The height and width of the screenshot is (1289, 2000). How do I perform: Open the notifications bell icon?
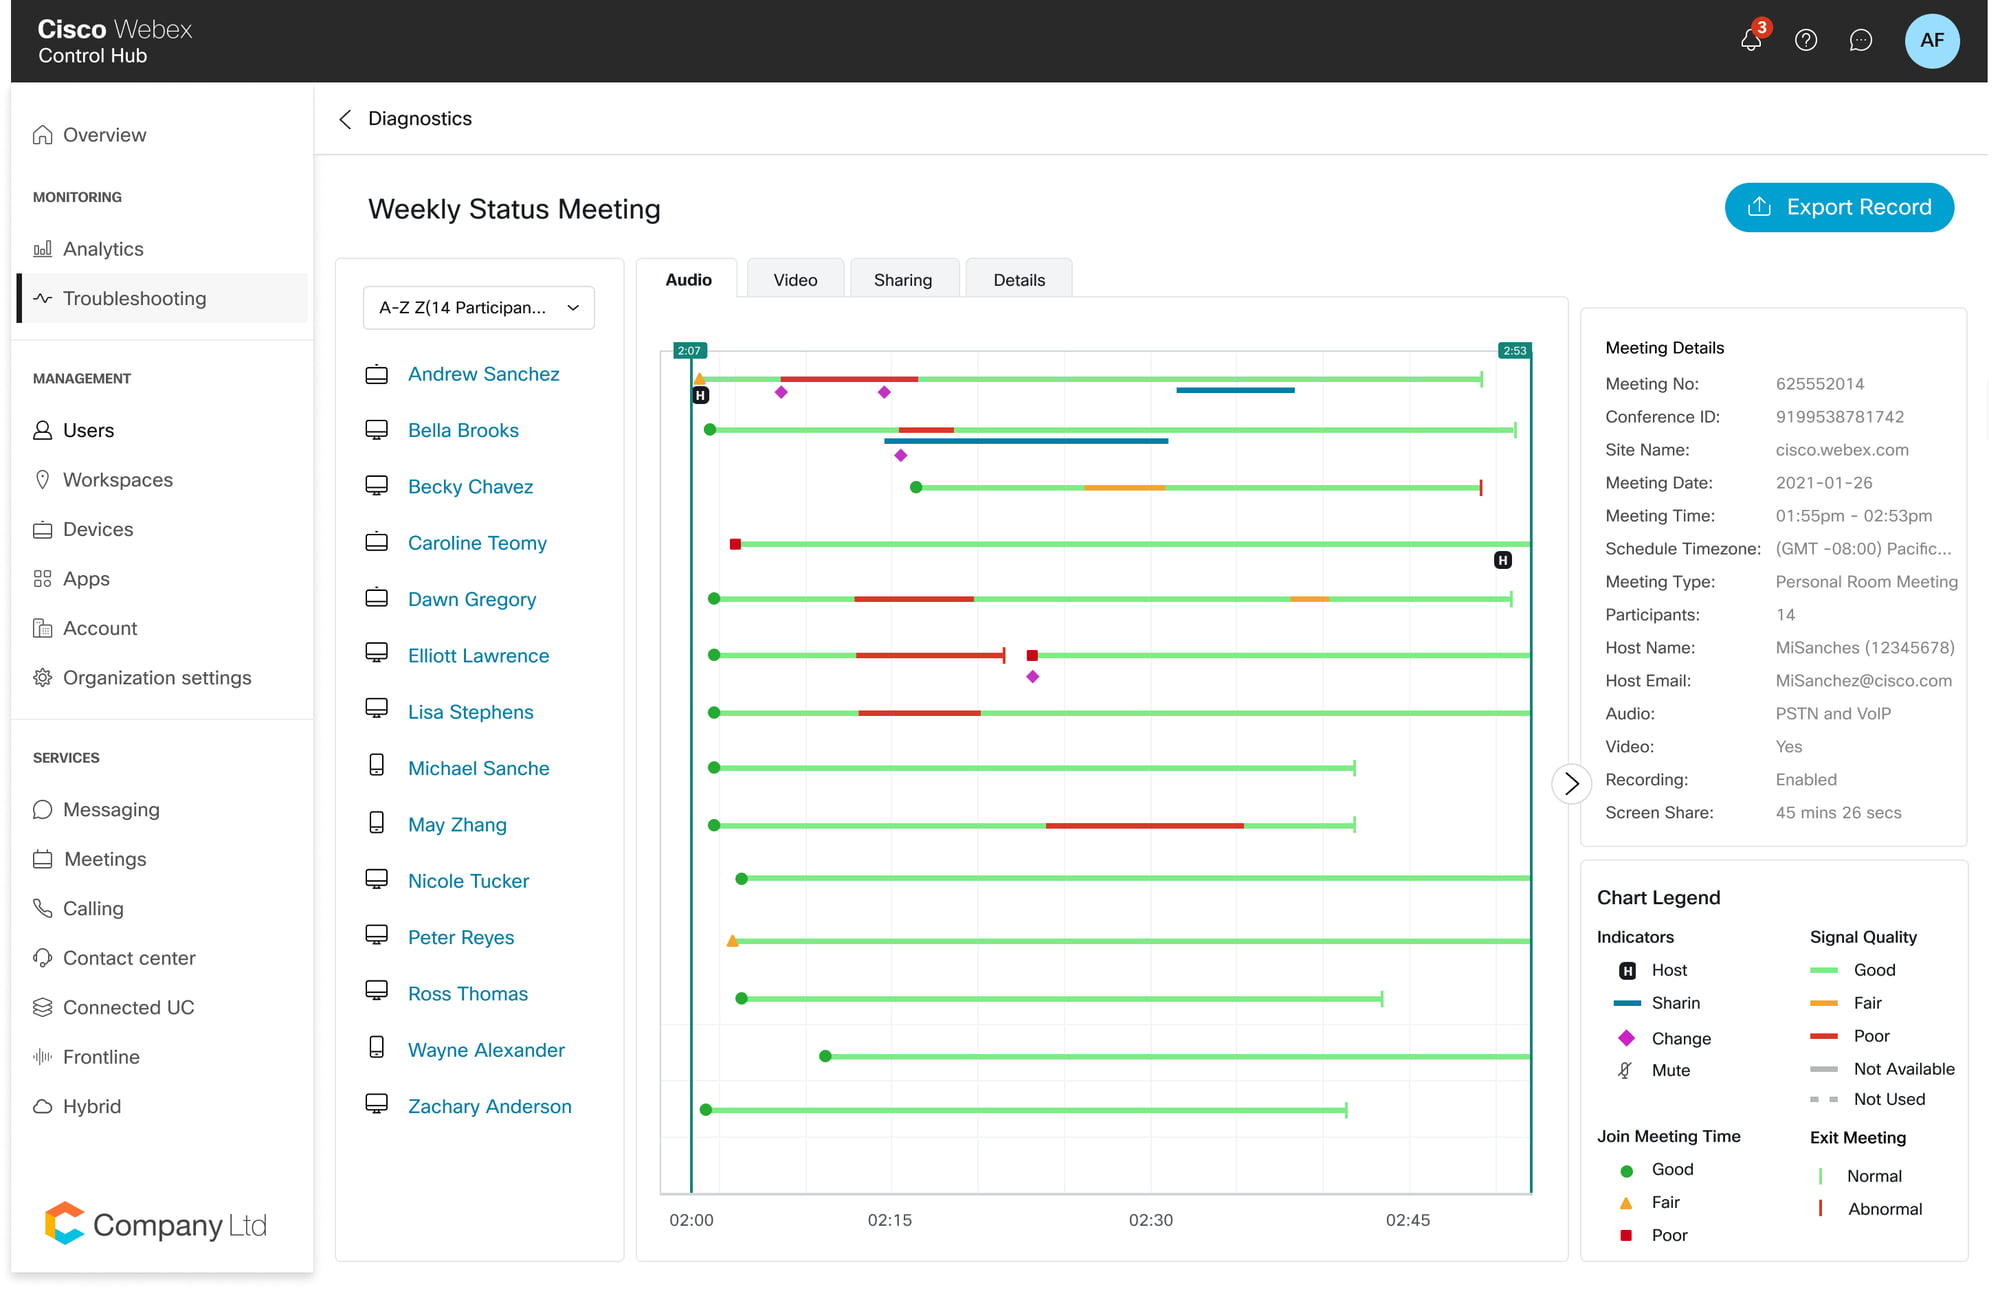tap(1751, 40)
